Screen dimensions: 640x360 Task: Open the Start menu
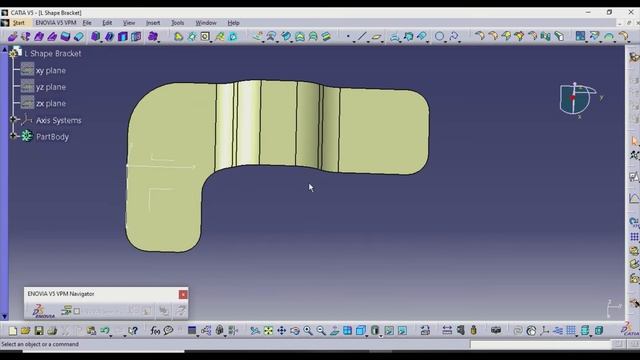click(x=18, y=23)
